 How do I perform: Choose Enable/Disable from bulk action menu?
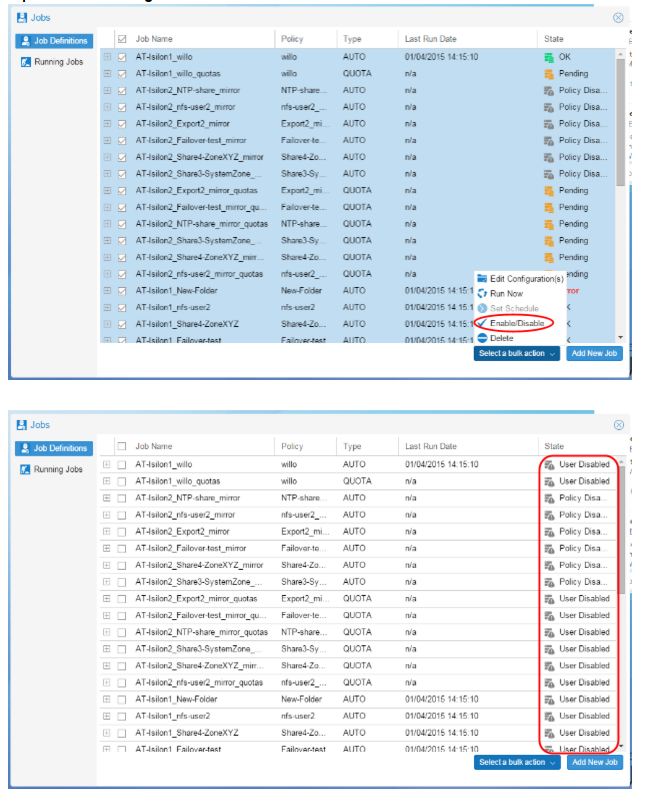click(520, 323)
